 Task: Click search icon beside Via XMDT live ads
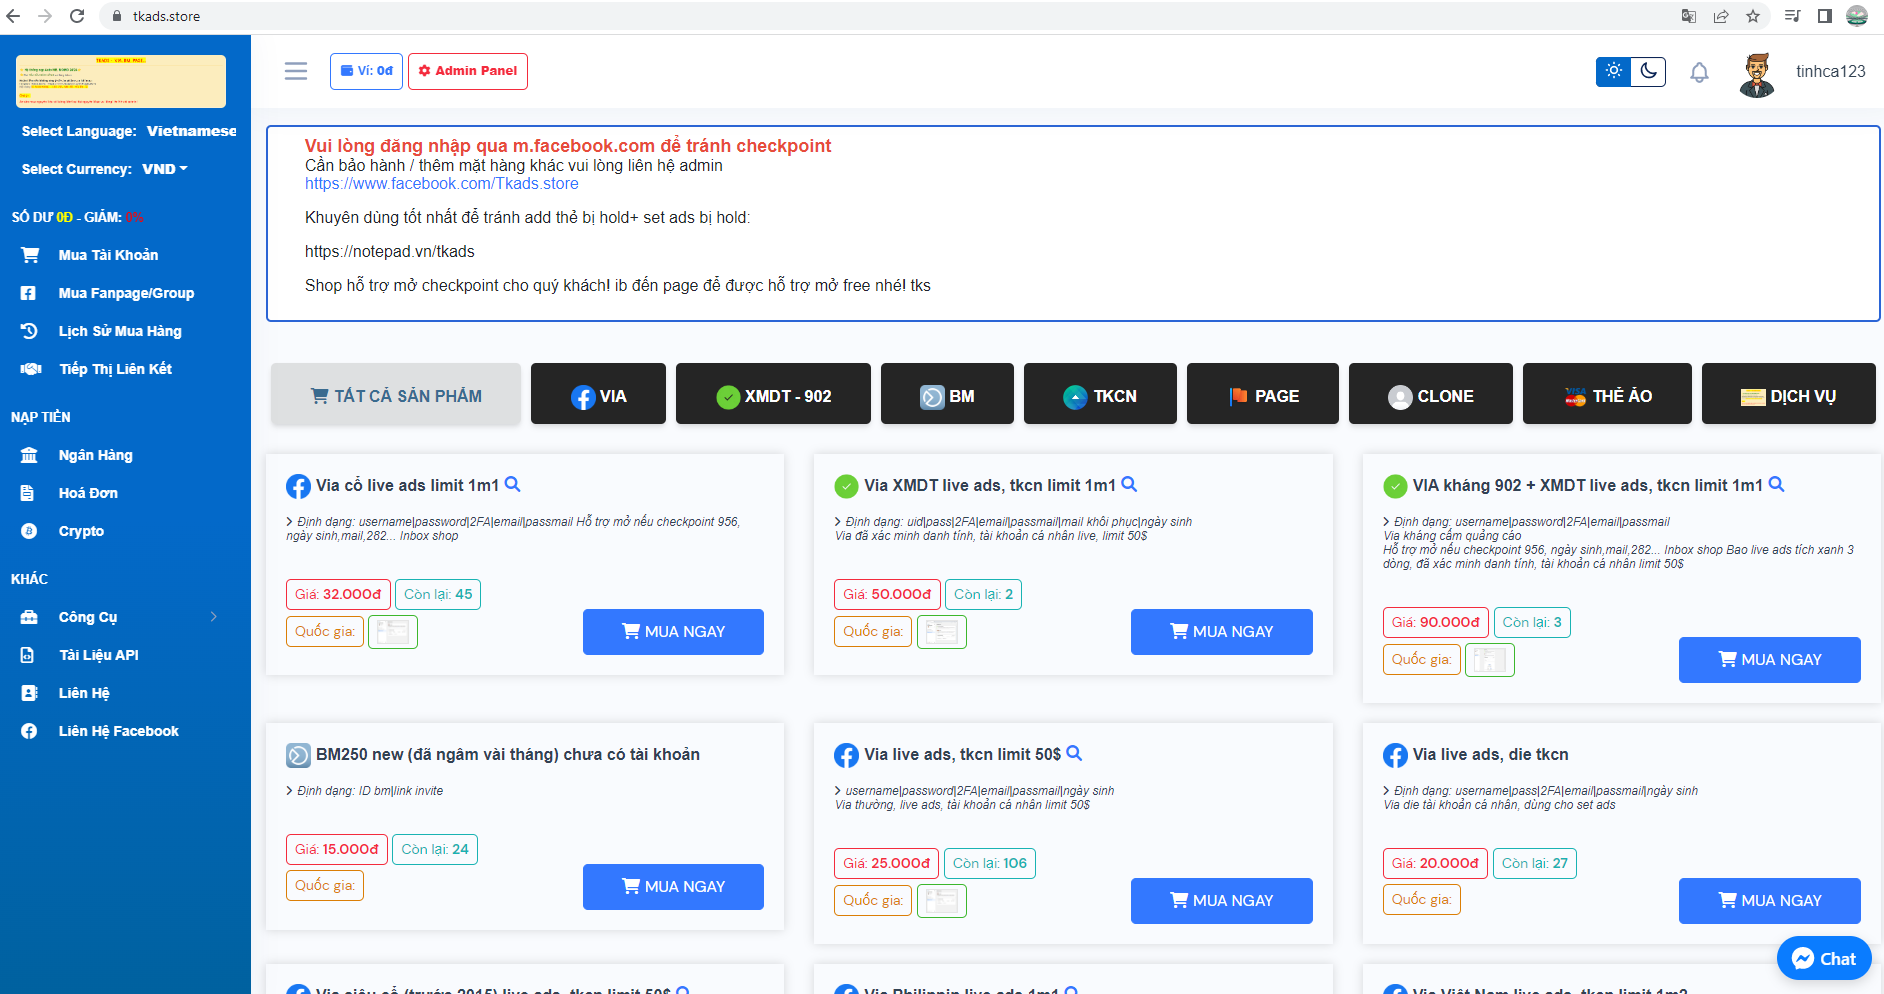(1129, 484)
